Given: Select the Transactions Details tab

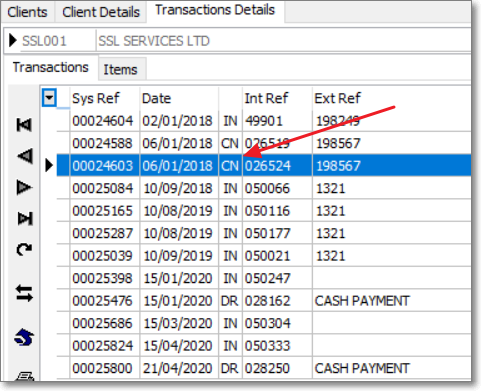Looking at the screenshot, I should tap(215, 10).
